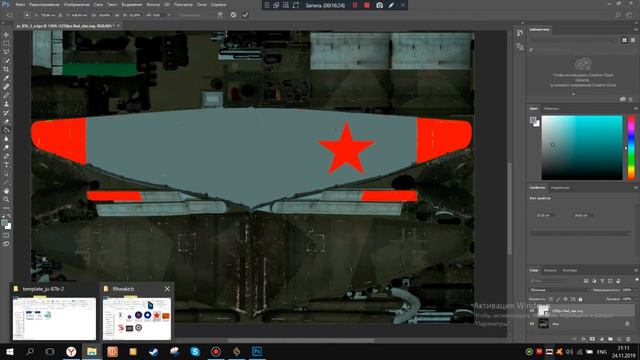Click the foreground color swatch in toolbox

[4, 223]
